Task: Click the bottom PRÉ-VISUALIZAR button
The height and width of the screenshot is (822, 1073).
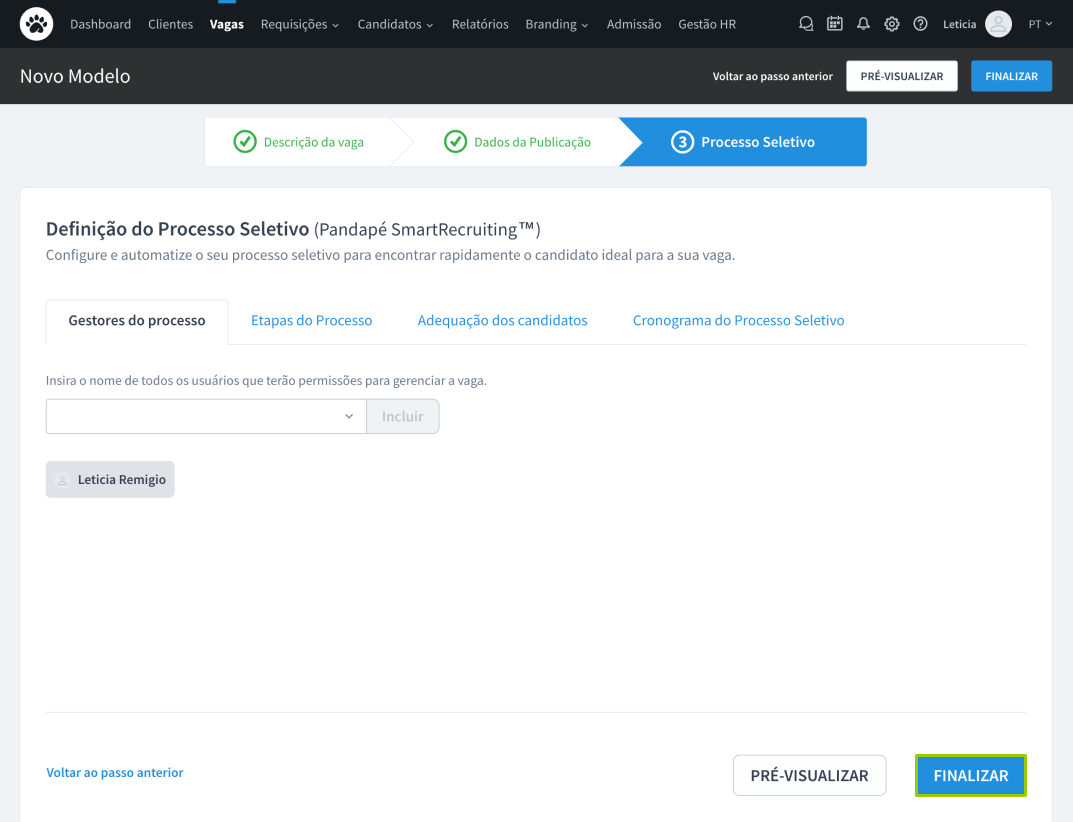Action: (x=809, y=775)
